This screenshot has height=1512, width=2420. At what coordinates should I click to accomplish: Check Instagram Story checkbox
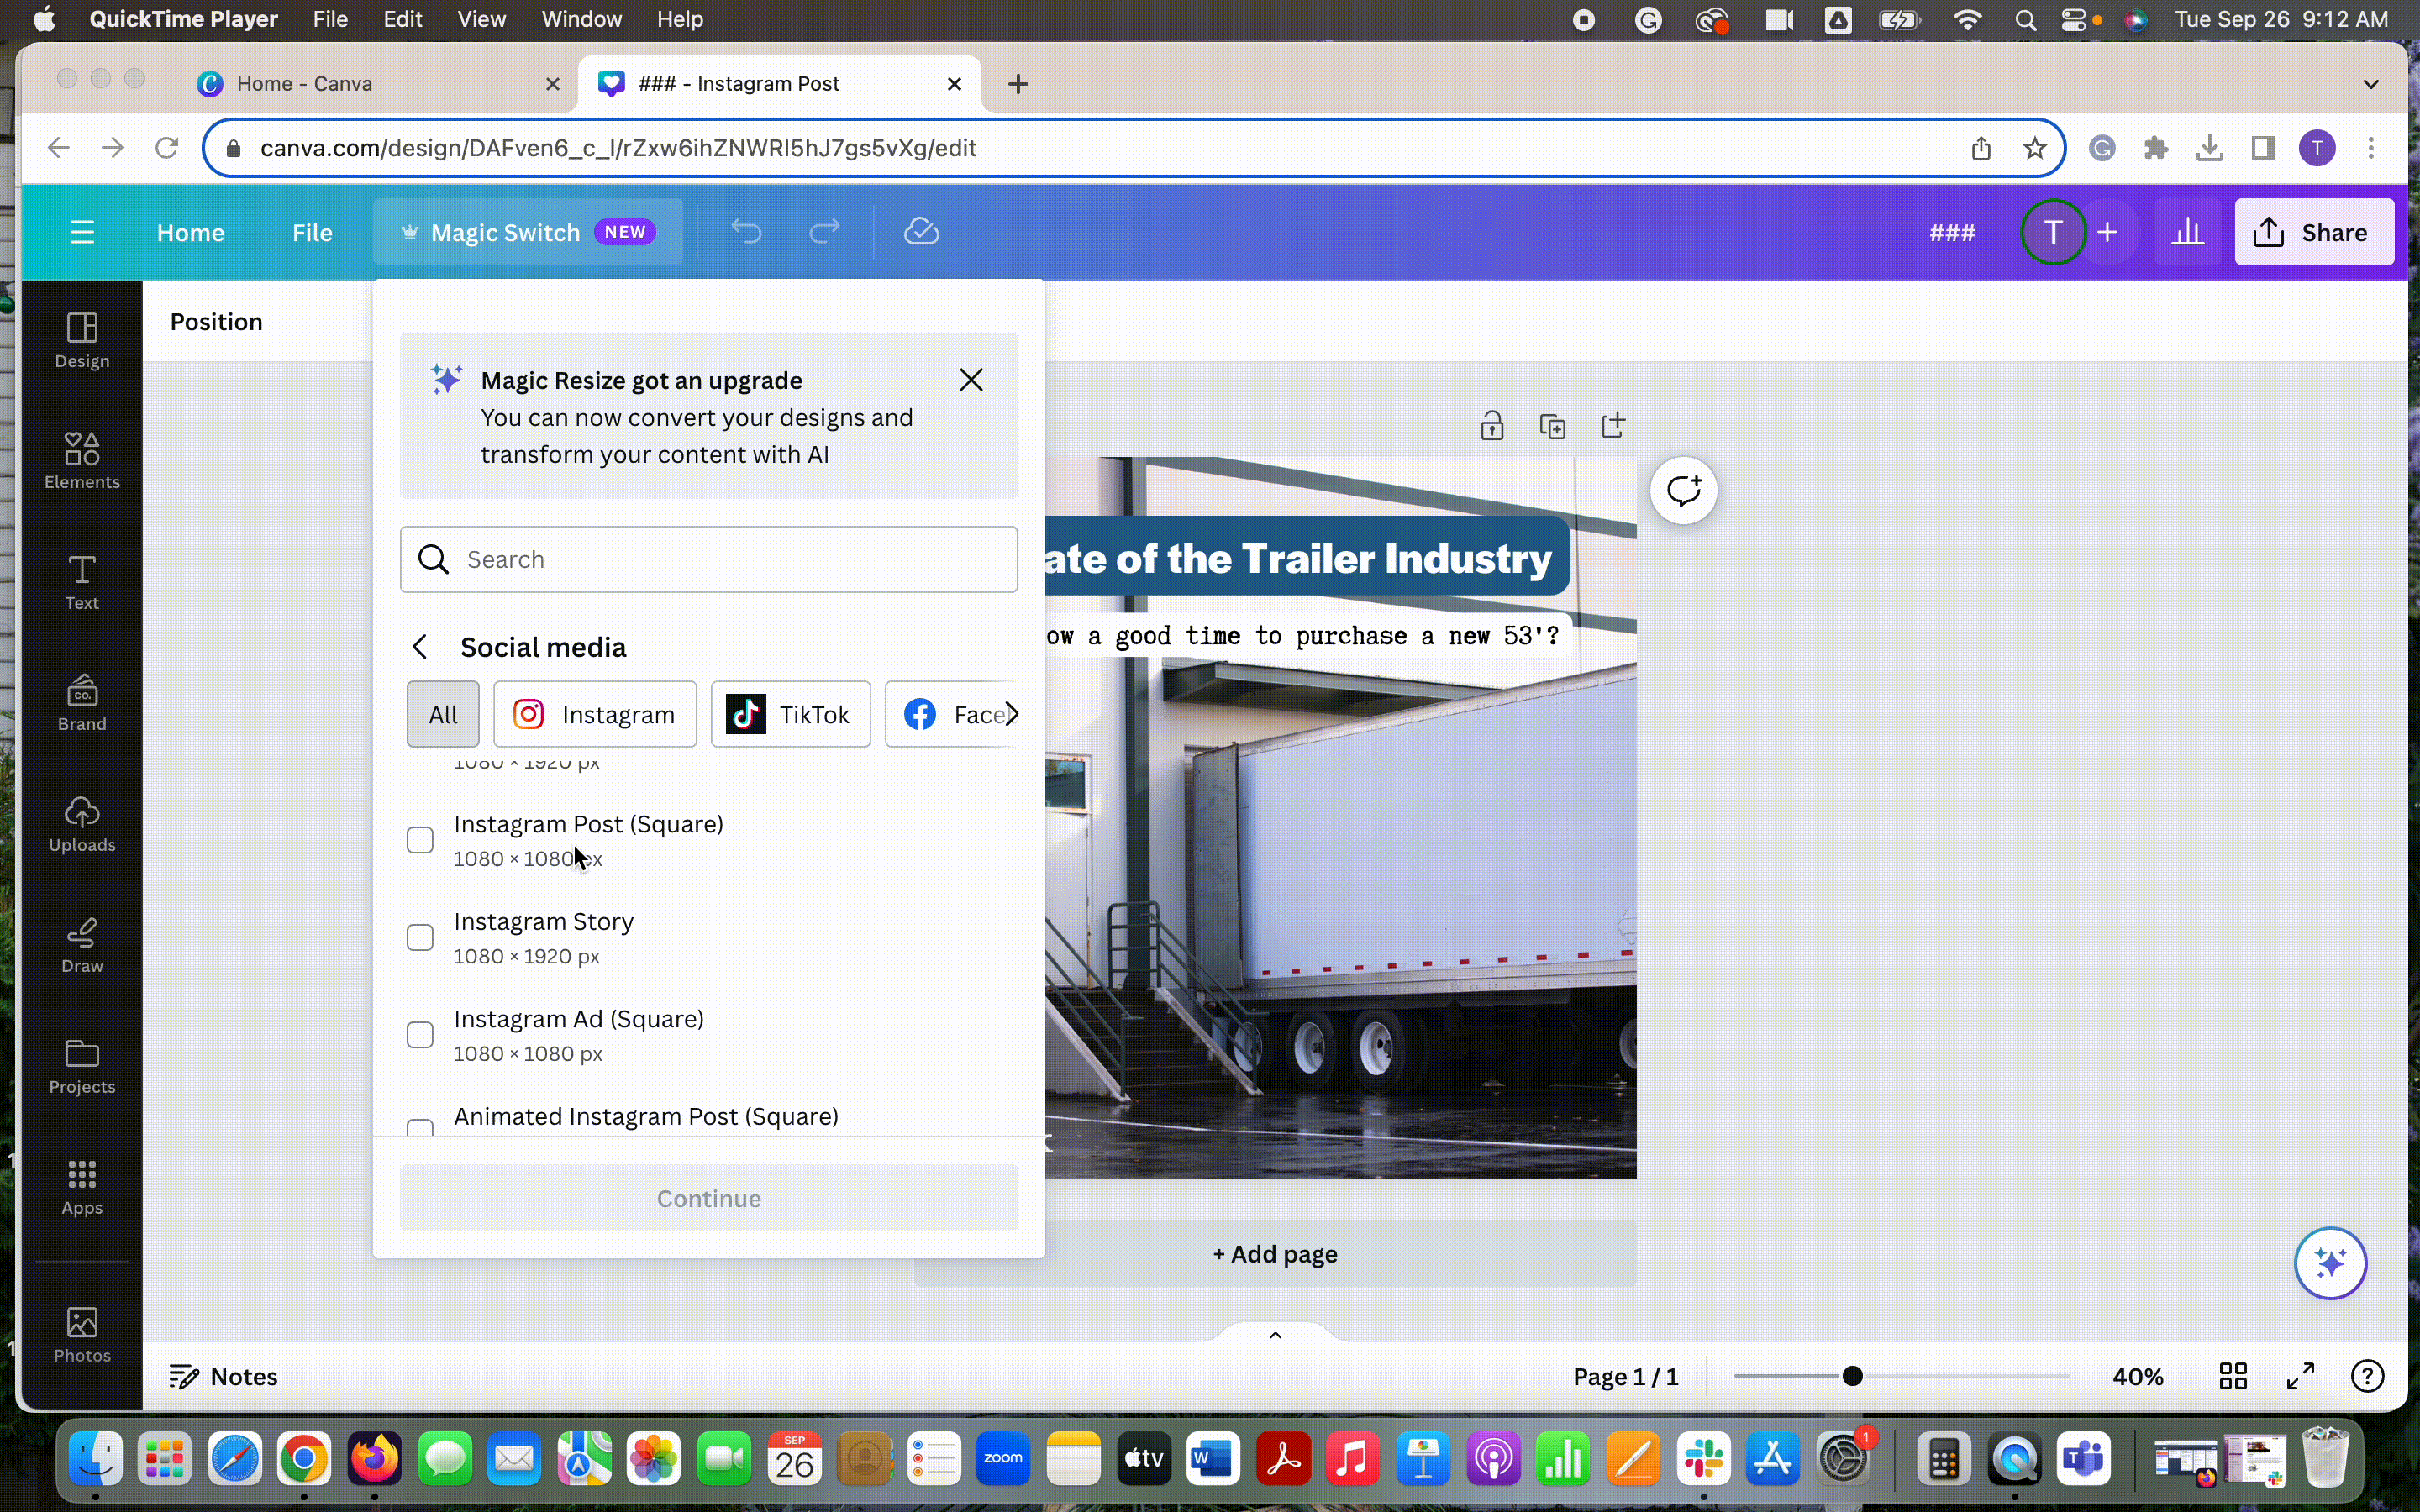[421, 937]
